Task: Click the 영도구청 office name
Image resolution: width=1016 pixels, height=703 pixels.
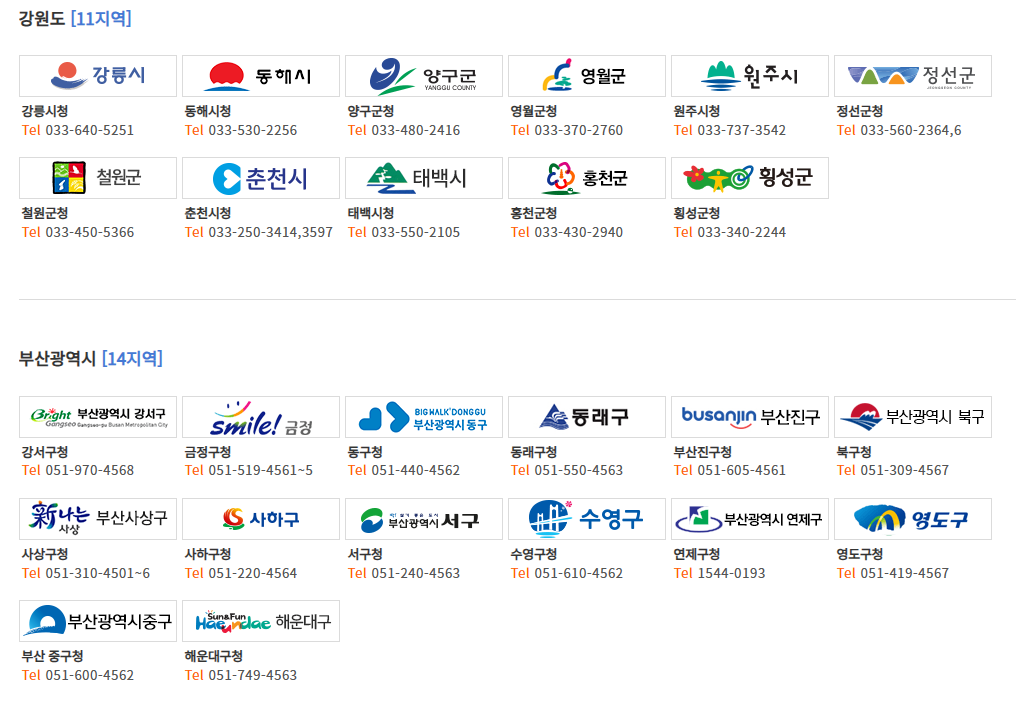Action: pyautogui.click(x=859, y=555)
